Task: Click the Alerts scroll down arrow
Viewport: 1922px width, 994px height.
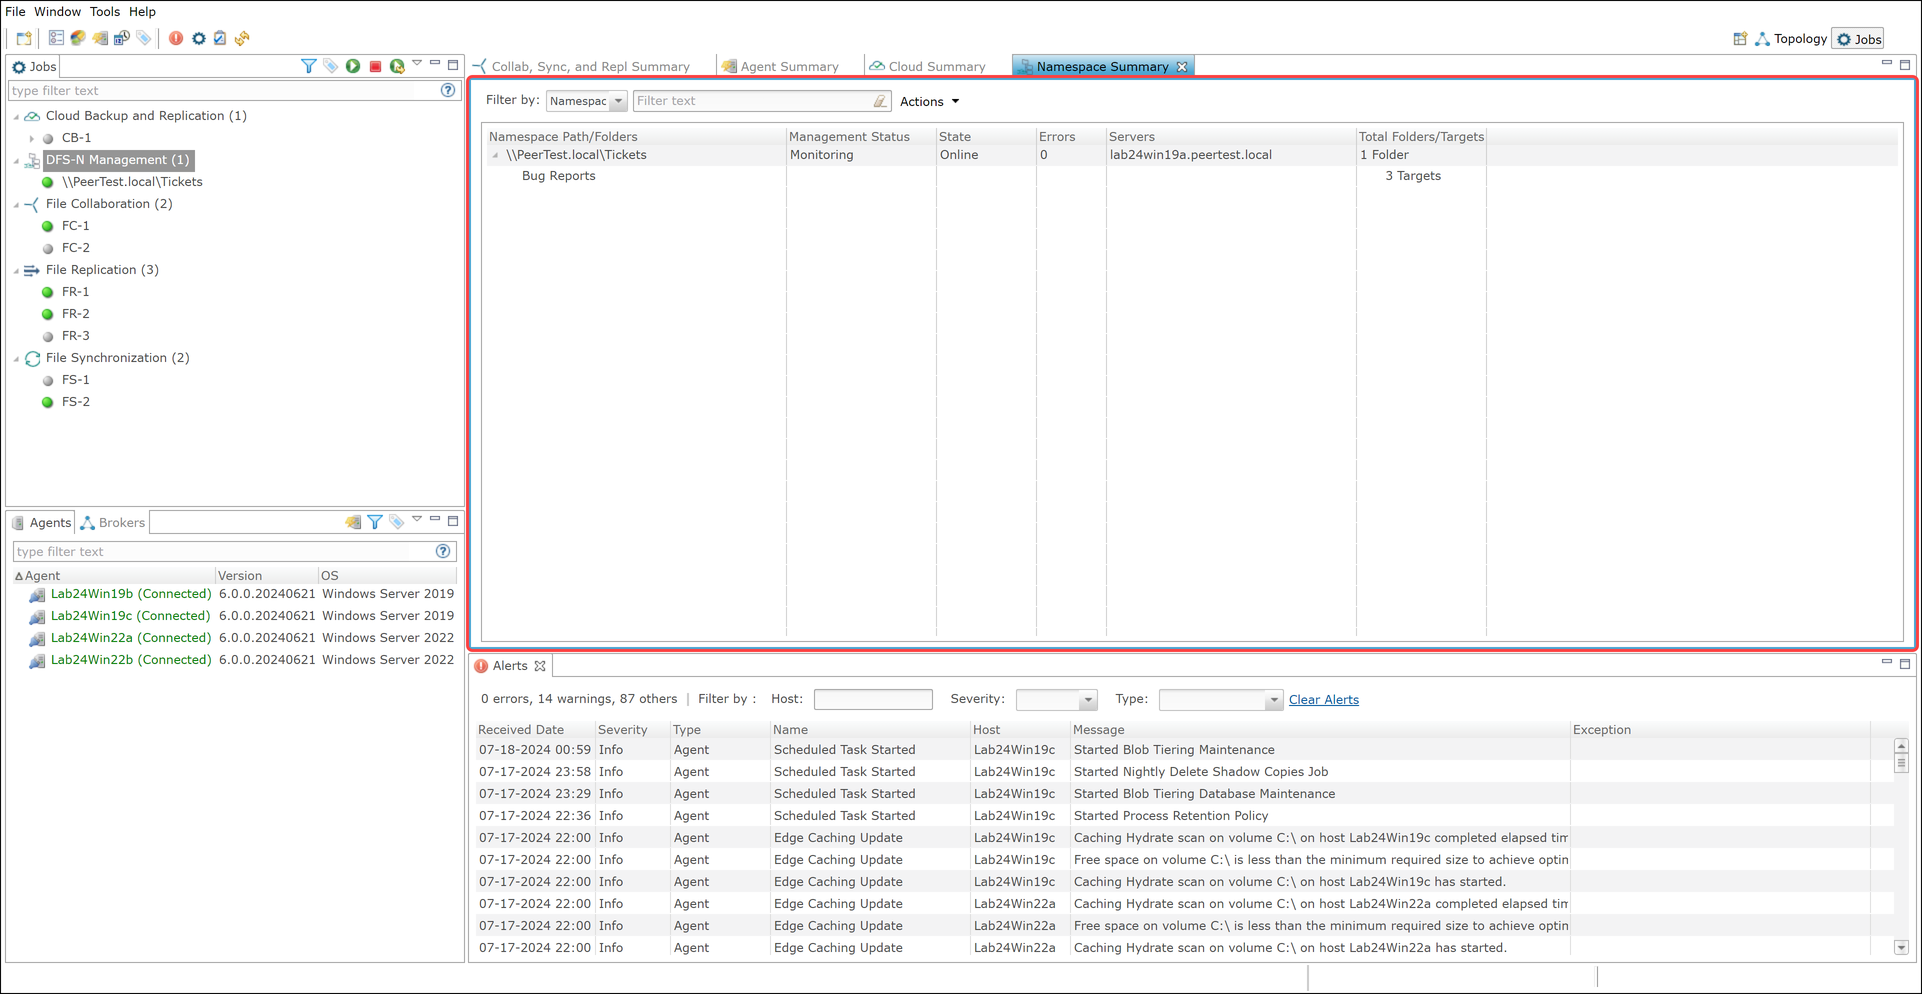Action: pos(1901,947)
